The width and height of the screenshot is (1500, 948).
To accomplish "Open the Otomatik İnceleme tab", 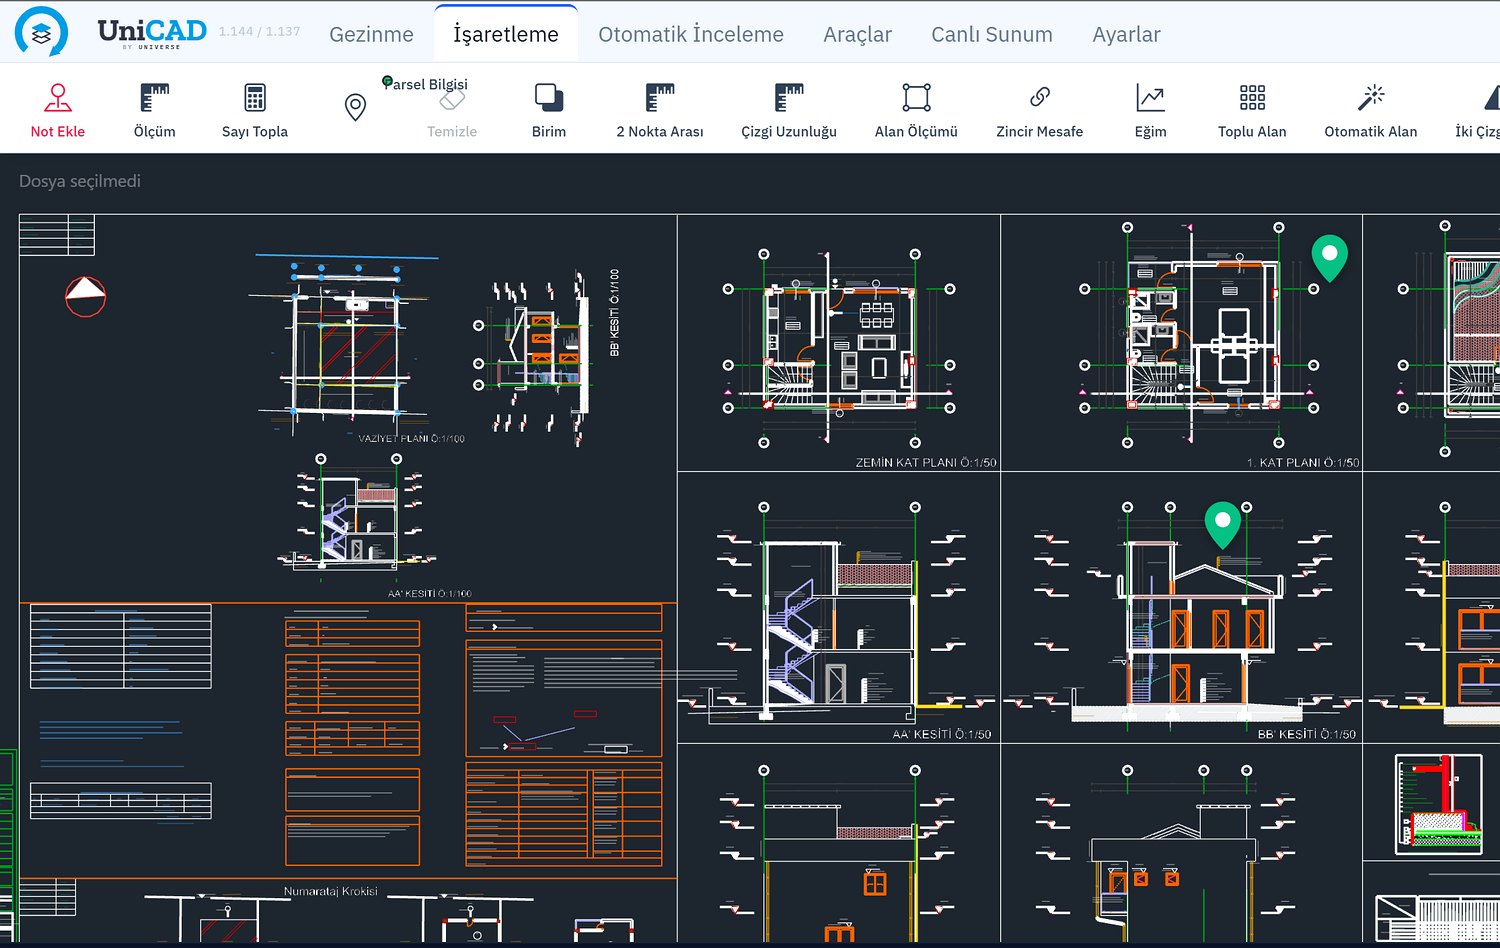I will pos(691,34).
